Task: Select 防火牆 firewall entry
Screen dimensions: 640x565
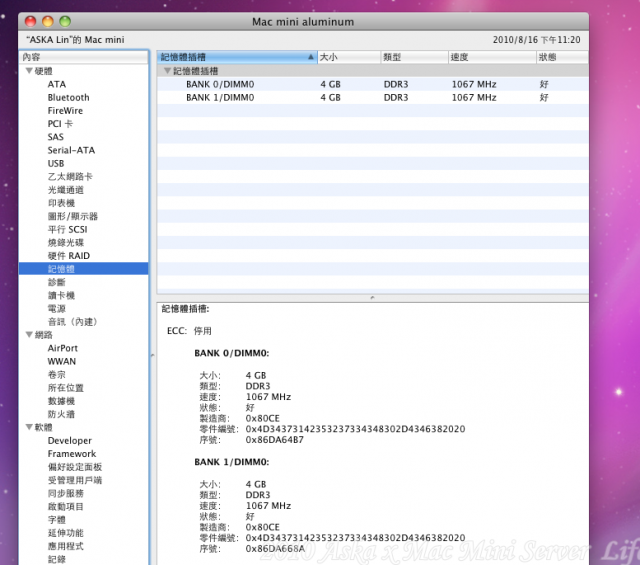Action: [x=61, y=414]
